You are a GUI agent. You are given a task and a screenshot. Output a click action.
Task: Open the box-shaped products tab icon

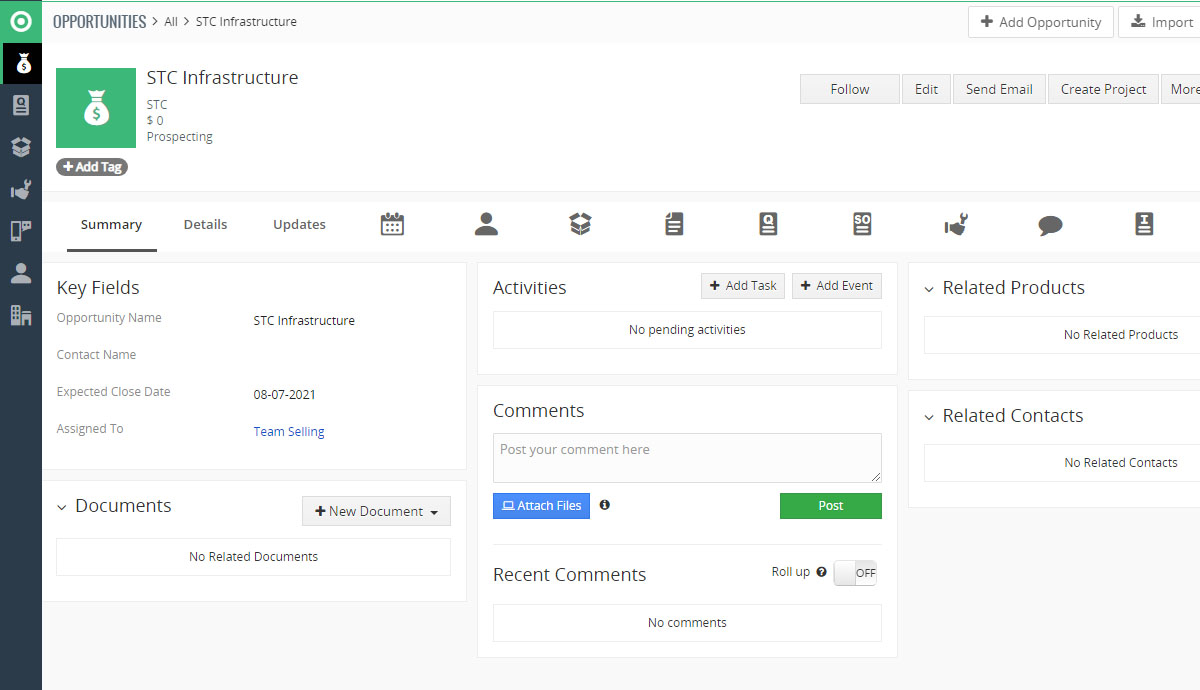580,224
